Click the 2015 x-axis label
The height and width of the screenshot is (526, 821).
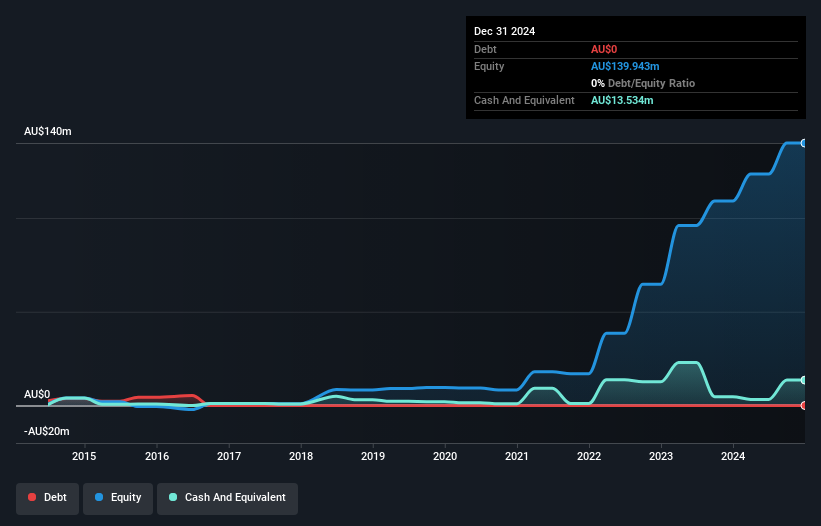click(84, 456)
